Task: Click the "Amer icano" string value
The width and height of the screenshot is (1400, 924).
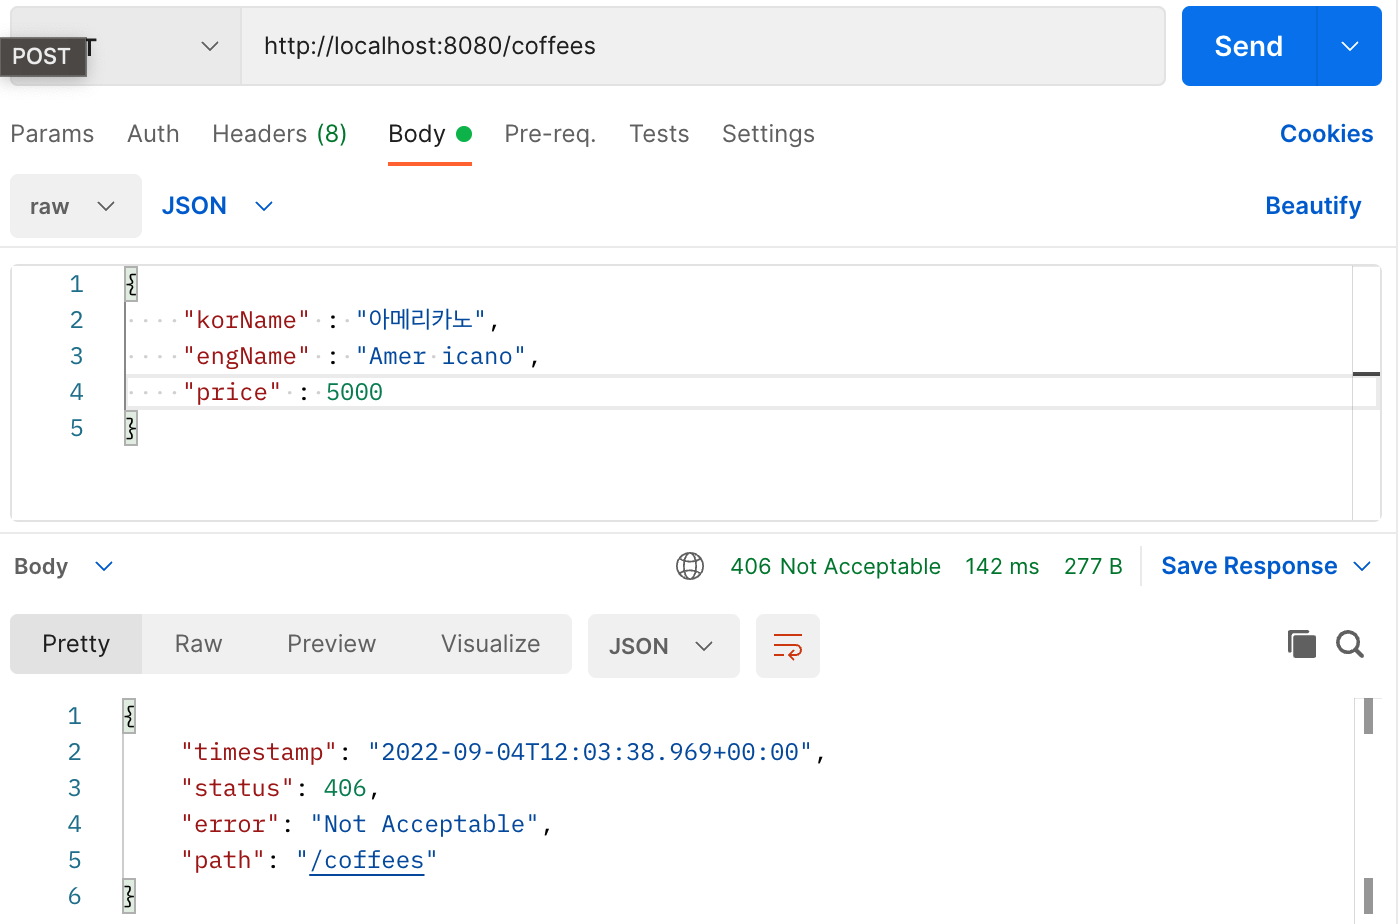Action: pyautogui.click(x=441, y=356)
